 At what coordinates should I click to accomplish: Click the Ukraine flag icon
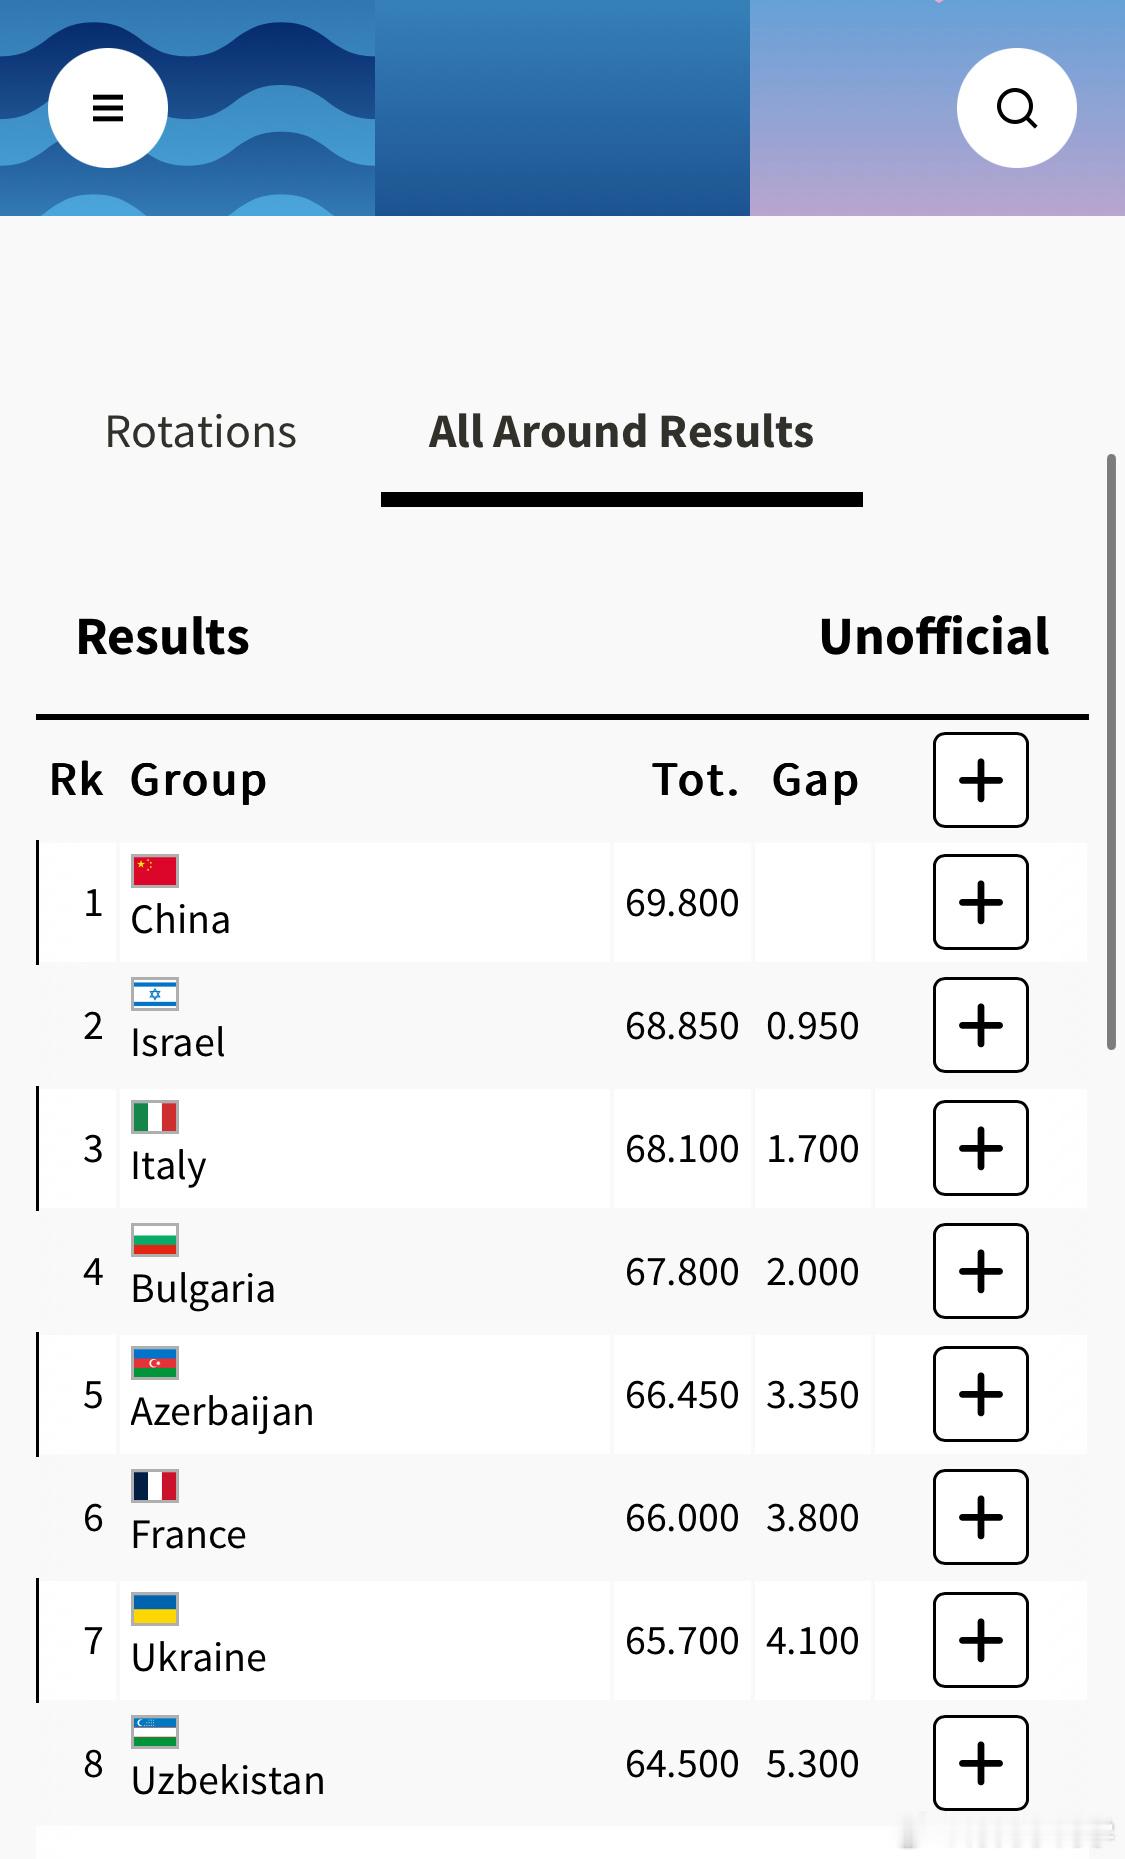click(155, 1609)
